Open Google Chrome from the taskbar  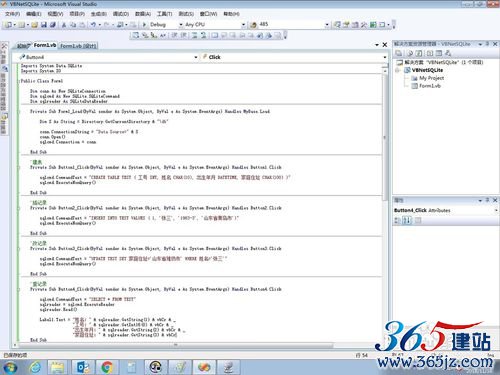[107, 367]
